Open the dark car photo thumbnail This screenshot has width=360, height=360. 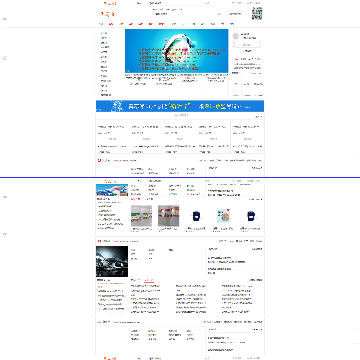112,261
